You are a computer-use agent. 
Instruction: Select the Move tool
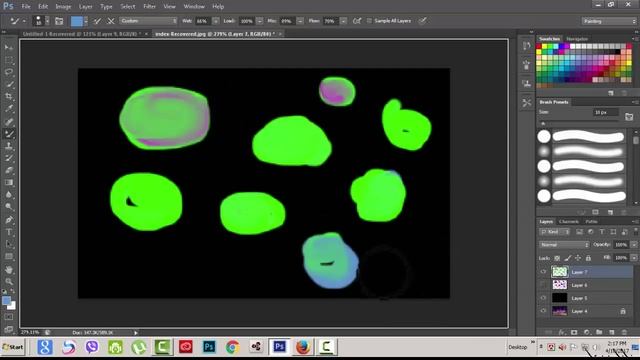tap(9, 48)
